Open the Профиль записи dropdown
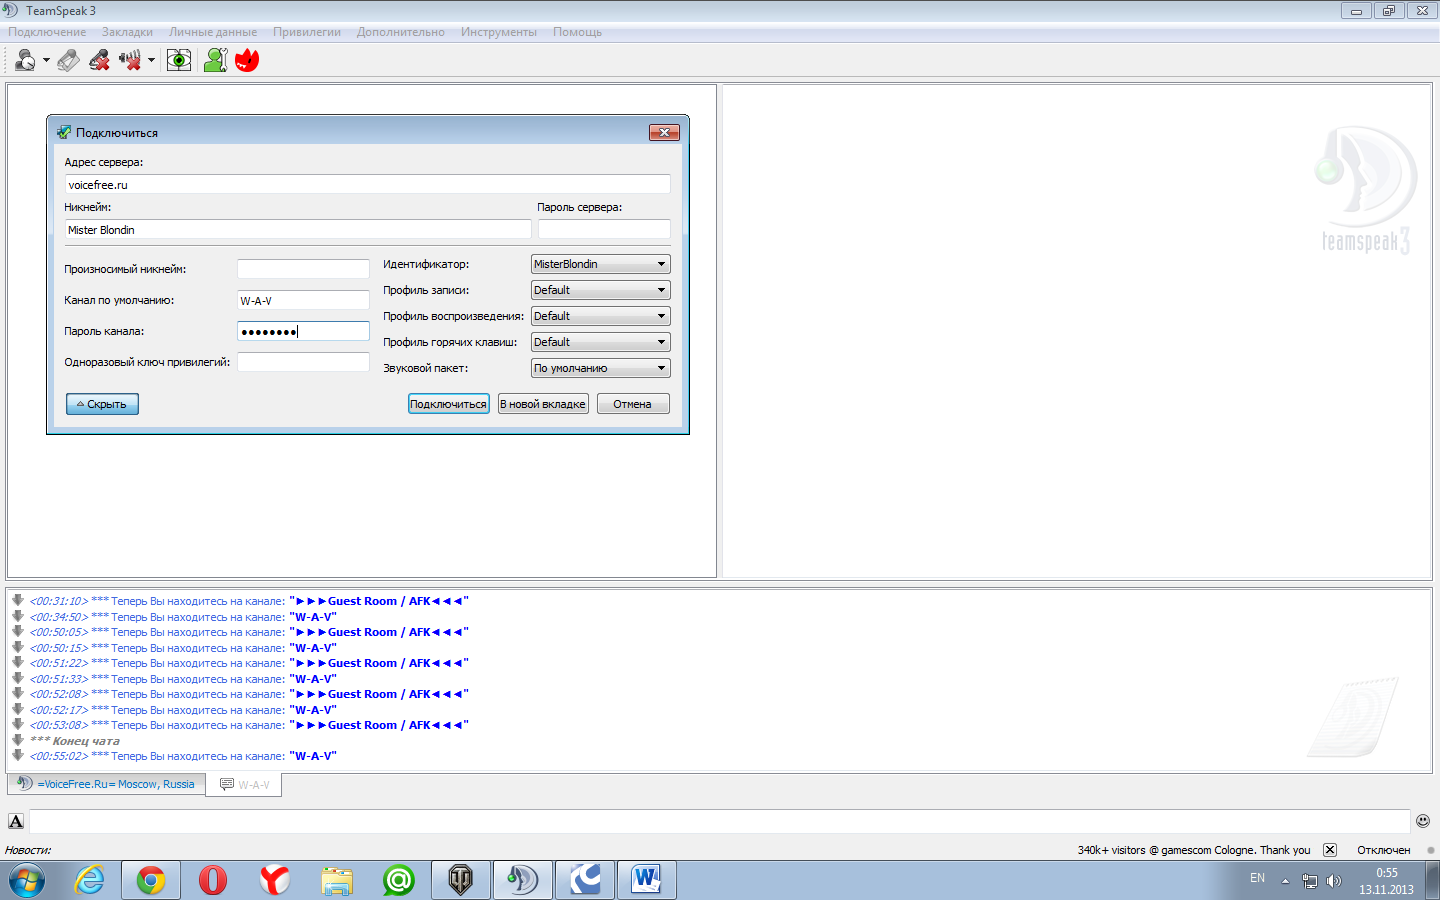Image resolution: width=1440 pixels, height=900 pixels. pyautogui.click(x=600, y=290)
